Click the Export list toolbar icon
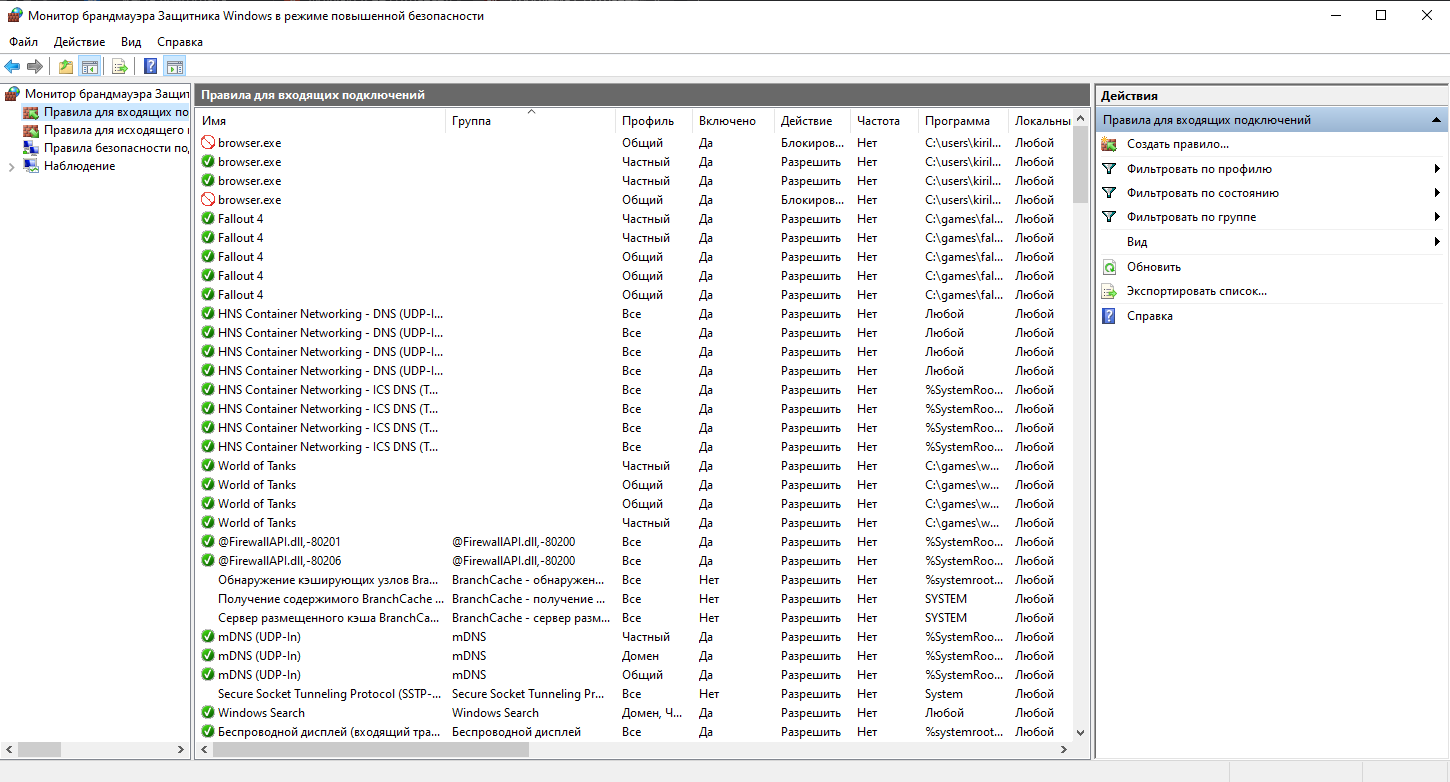The height and width of the screenshot is (782, 1450). click(120, 67)
